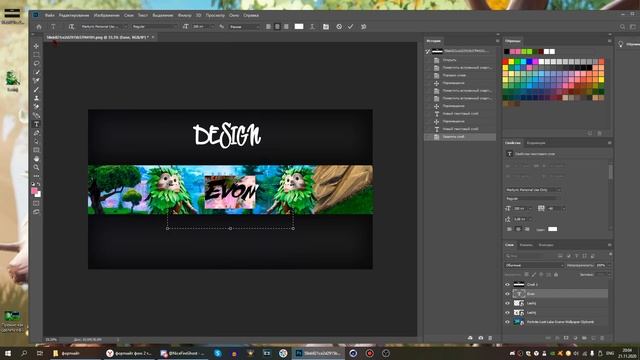Viewport: 640px width, 360px height.
Task: Select the Evon text layer row
Action: click(x=556, y=294)
